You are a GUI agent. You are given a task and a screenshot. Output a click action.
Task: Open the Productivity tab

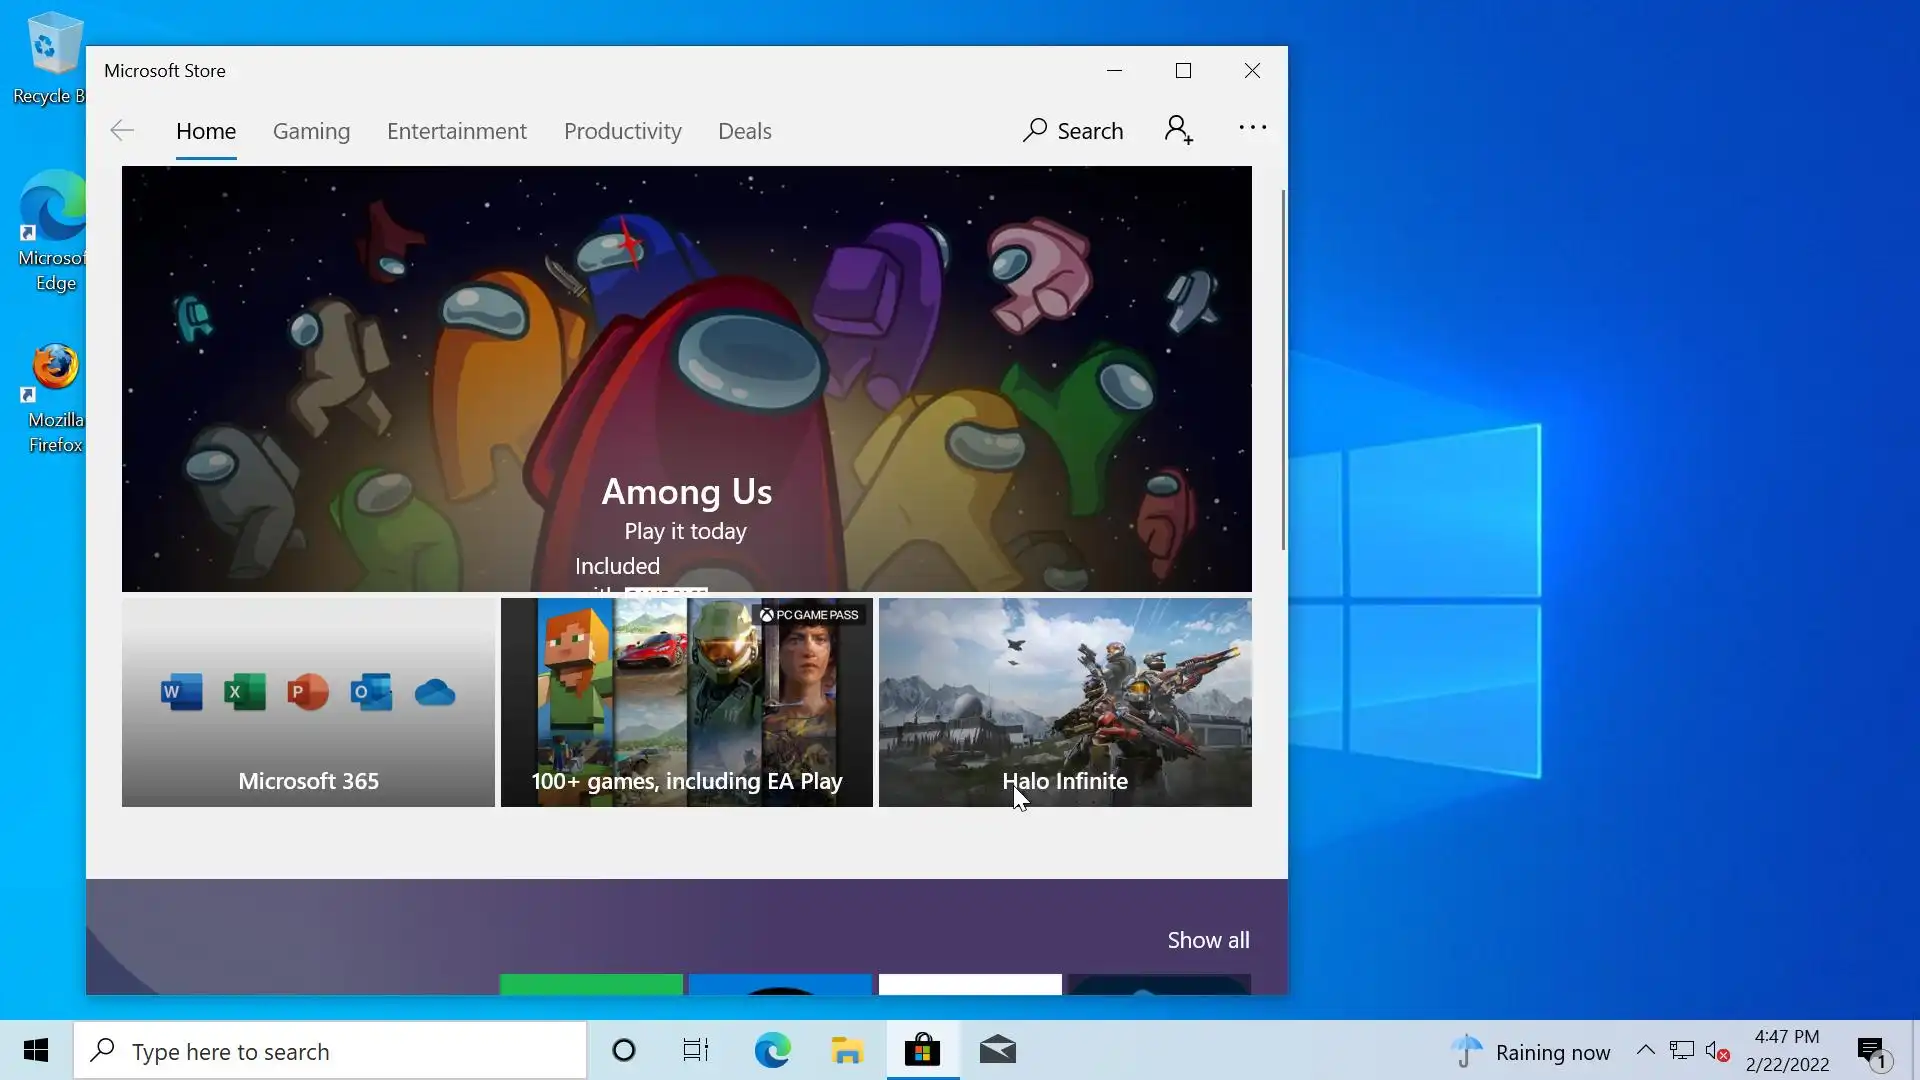[x=622, y=131]
